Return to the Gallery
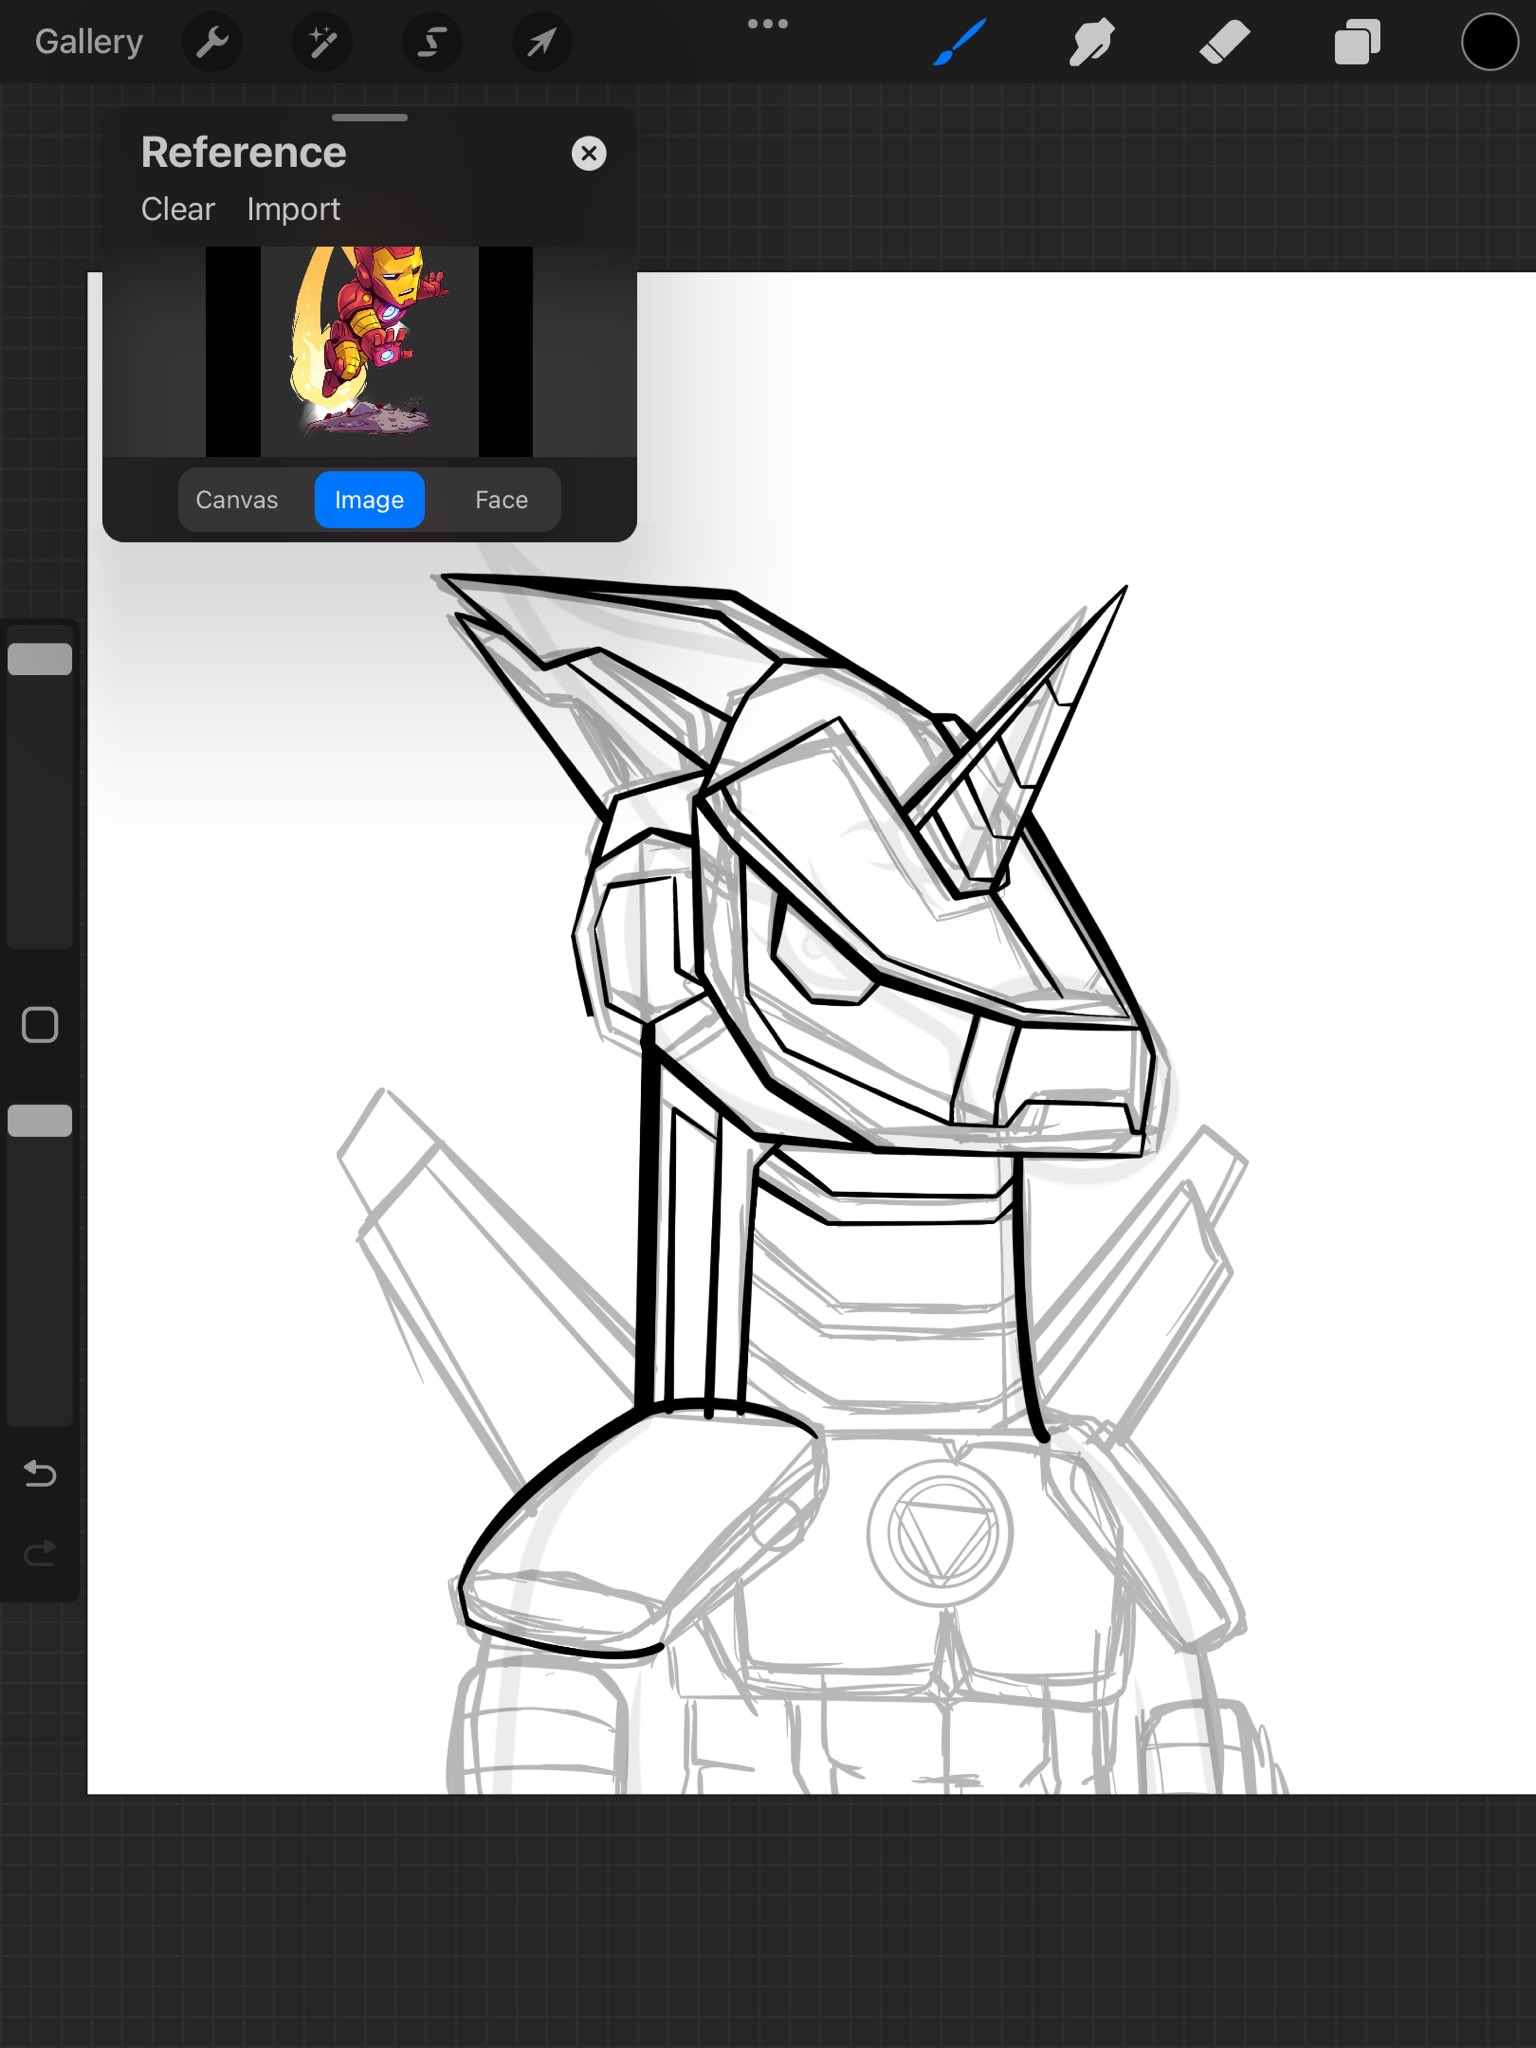 89,42
